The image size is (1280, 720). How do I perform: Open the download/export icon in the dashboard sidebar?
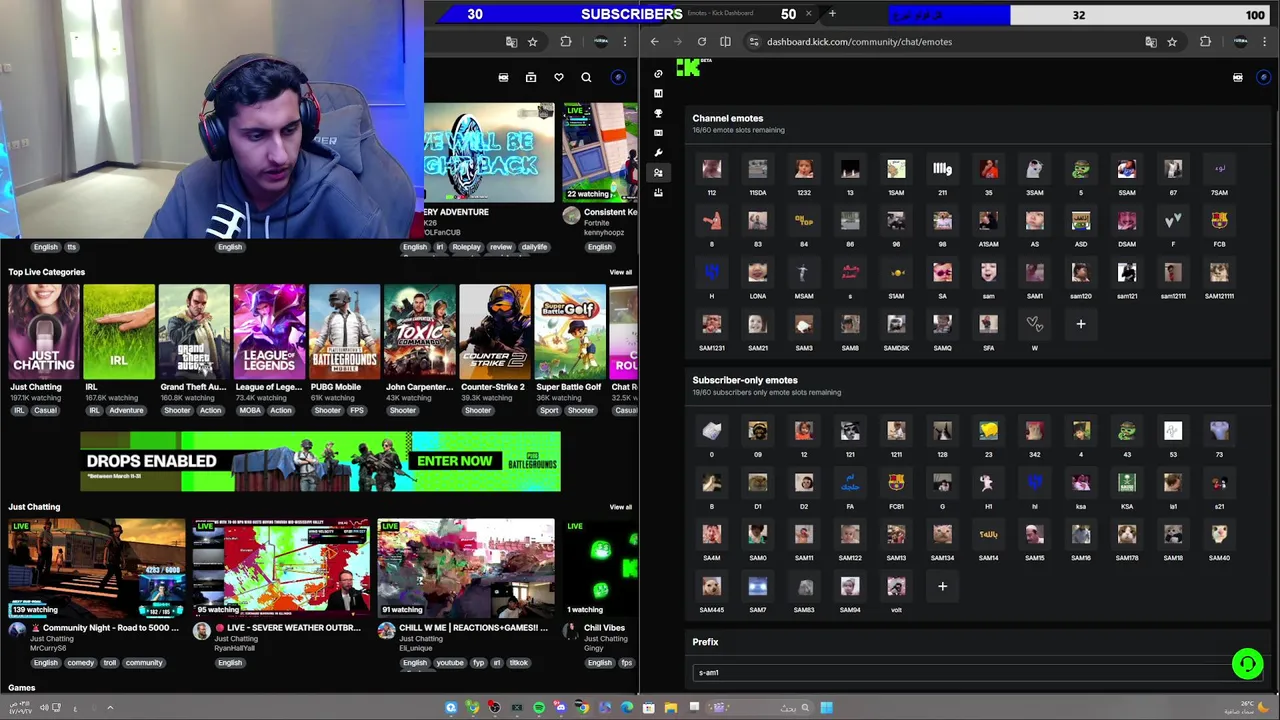(x=658, y=193)
